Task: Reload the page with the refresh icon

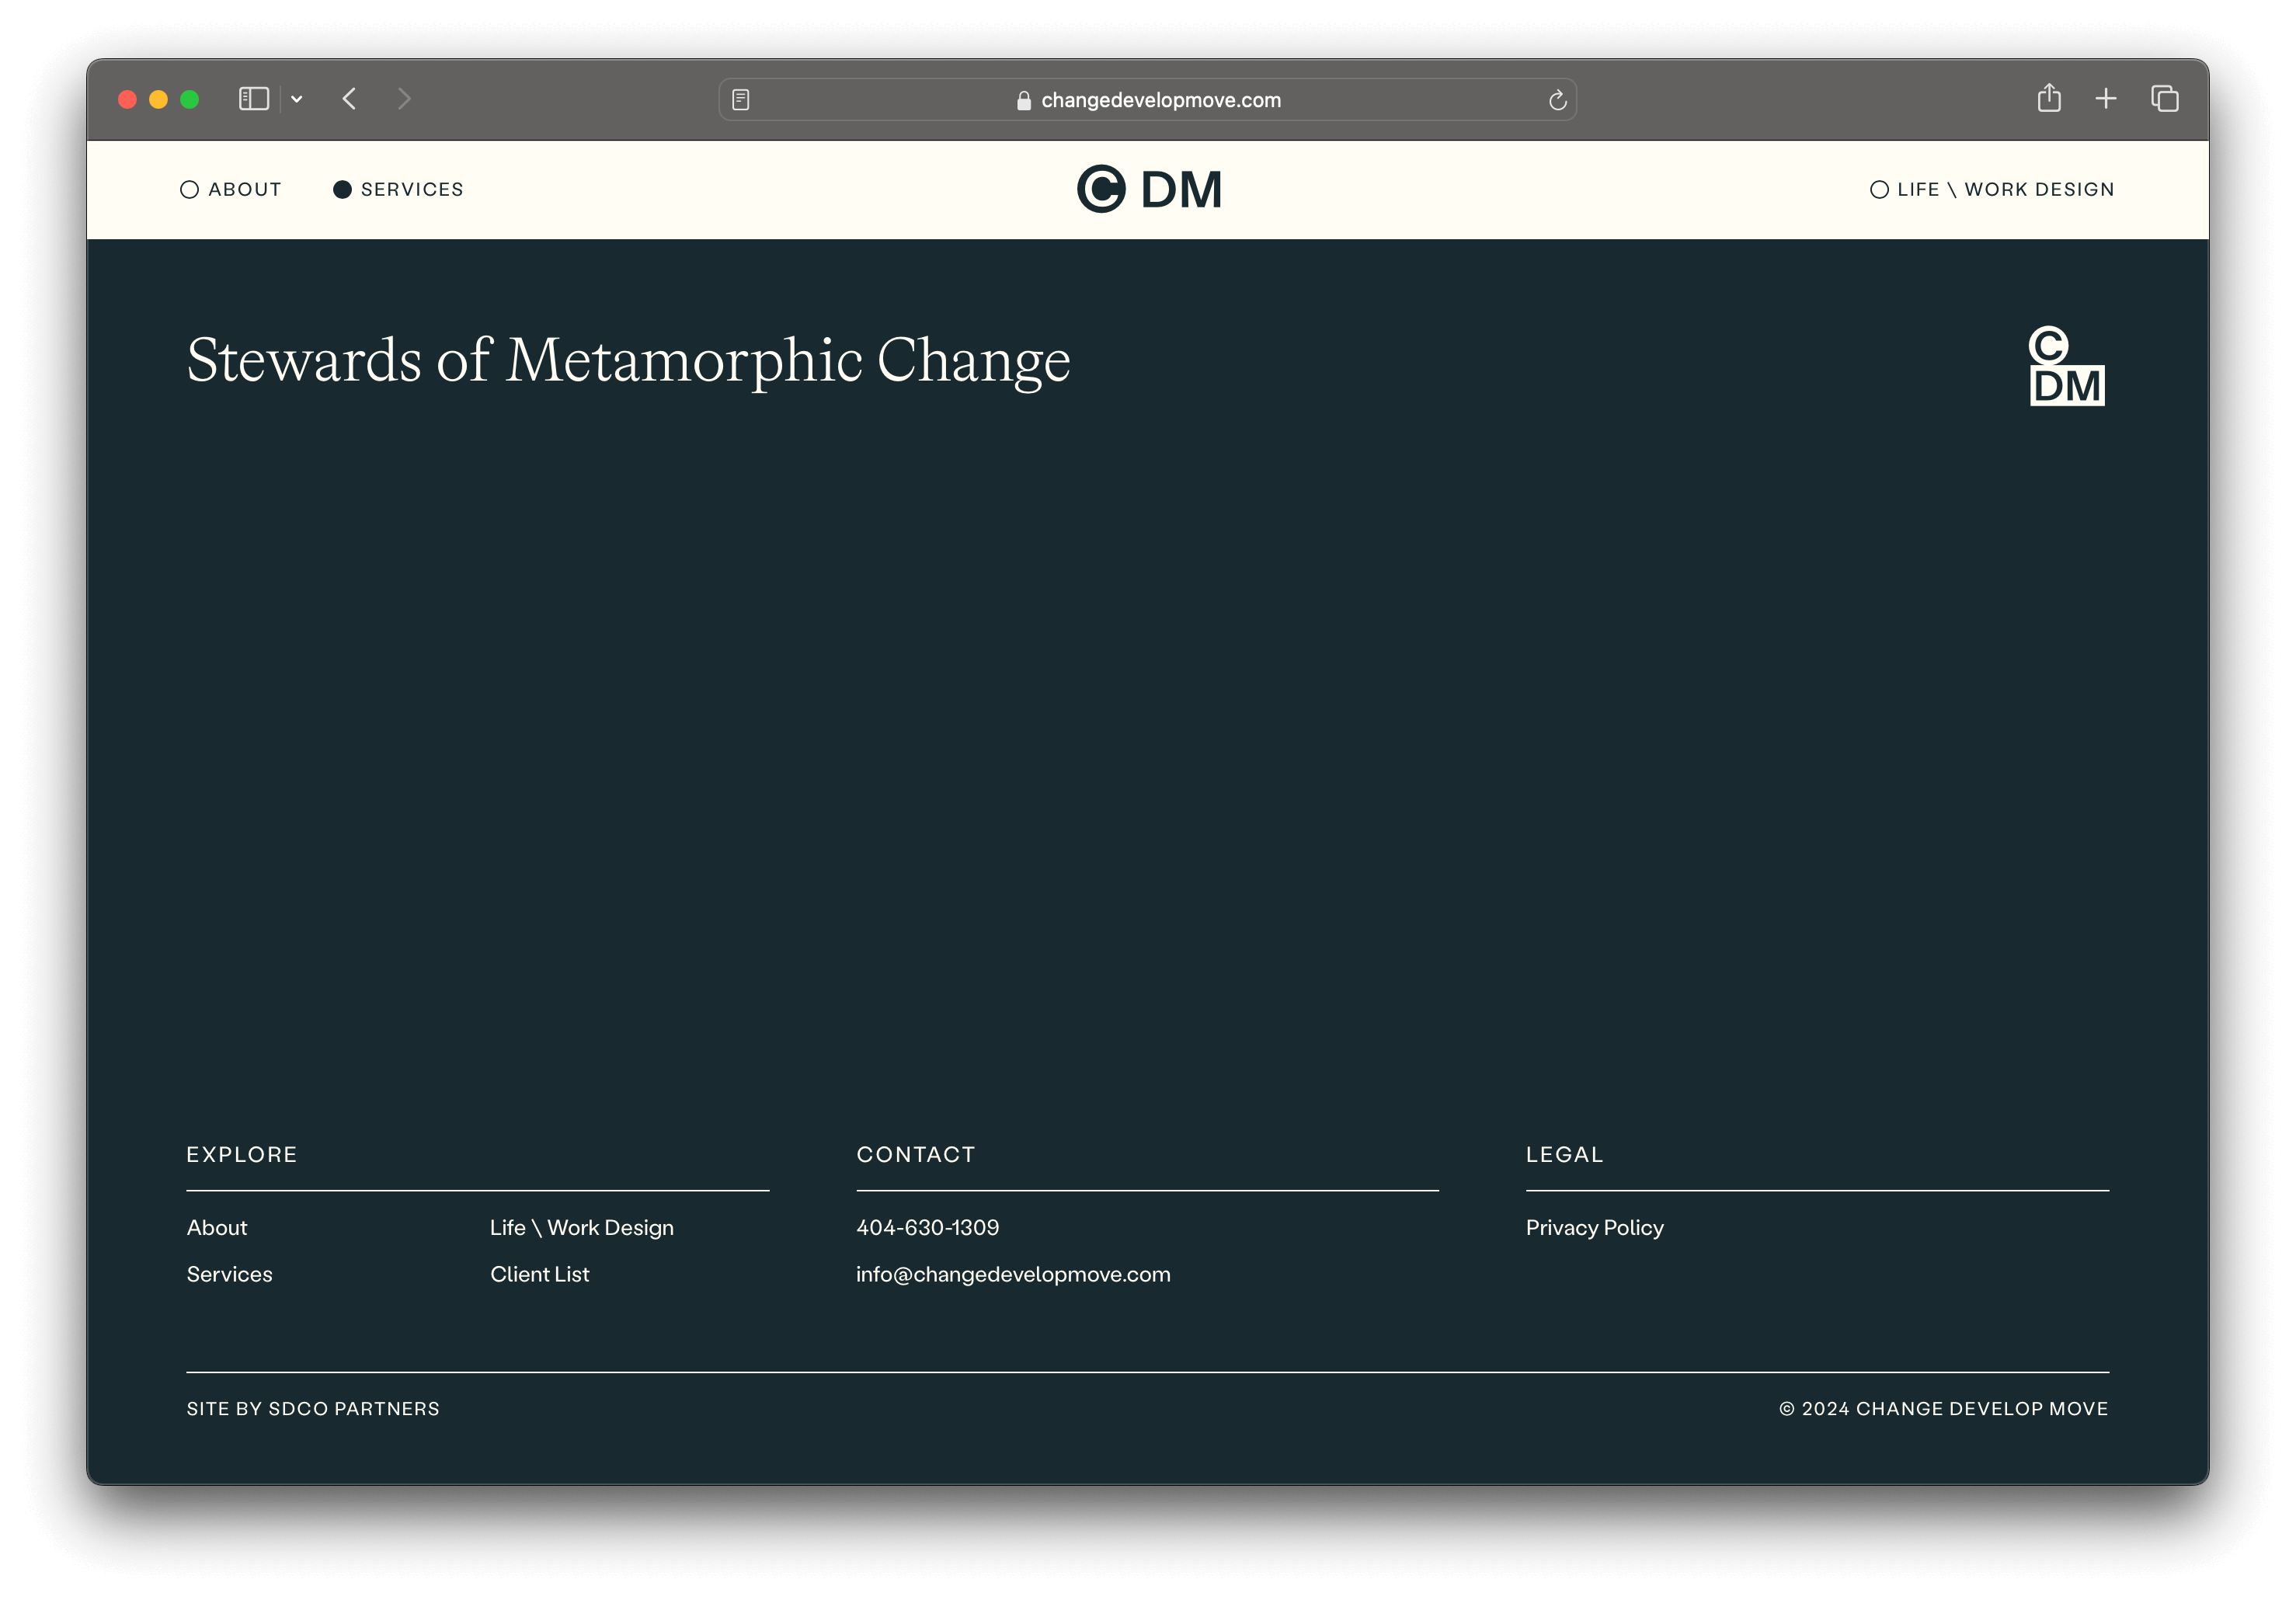Action: click(x=1557, y=100)
